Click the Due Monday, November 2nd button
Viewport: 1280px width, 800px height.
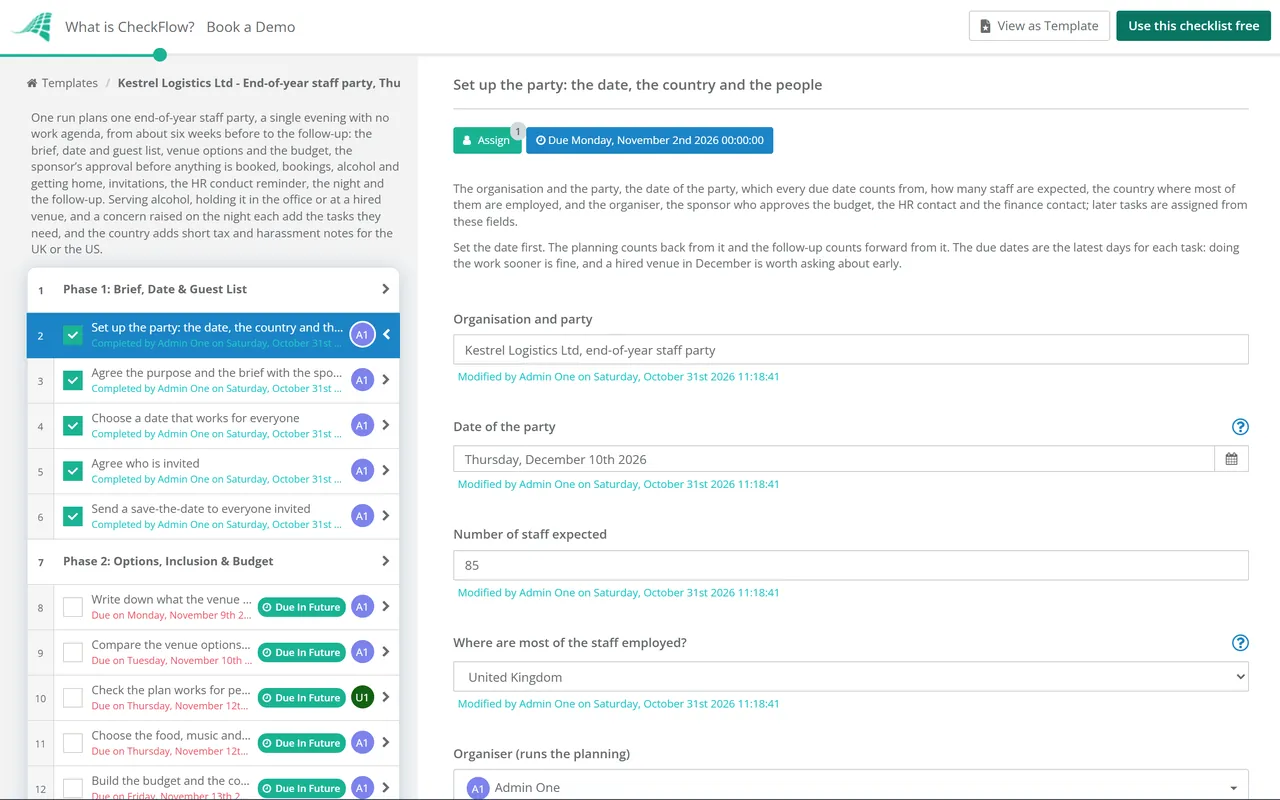click(x=650, y=140)
